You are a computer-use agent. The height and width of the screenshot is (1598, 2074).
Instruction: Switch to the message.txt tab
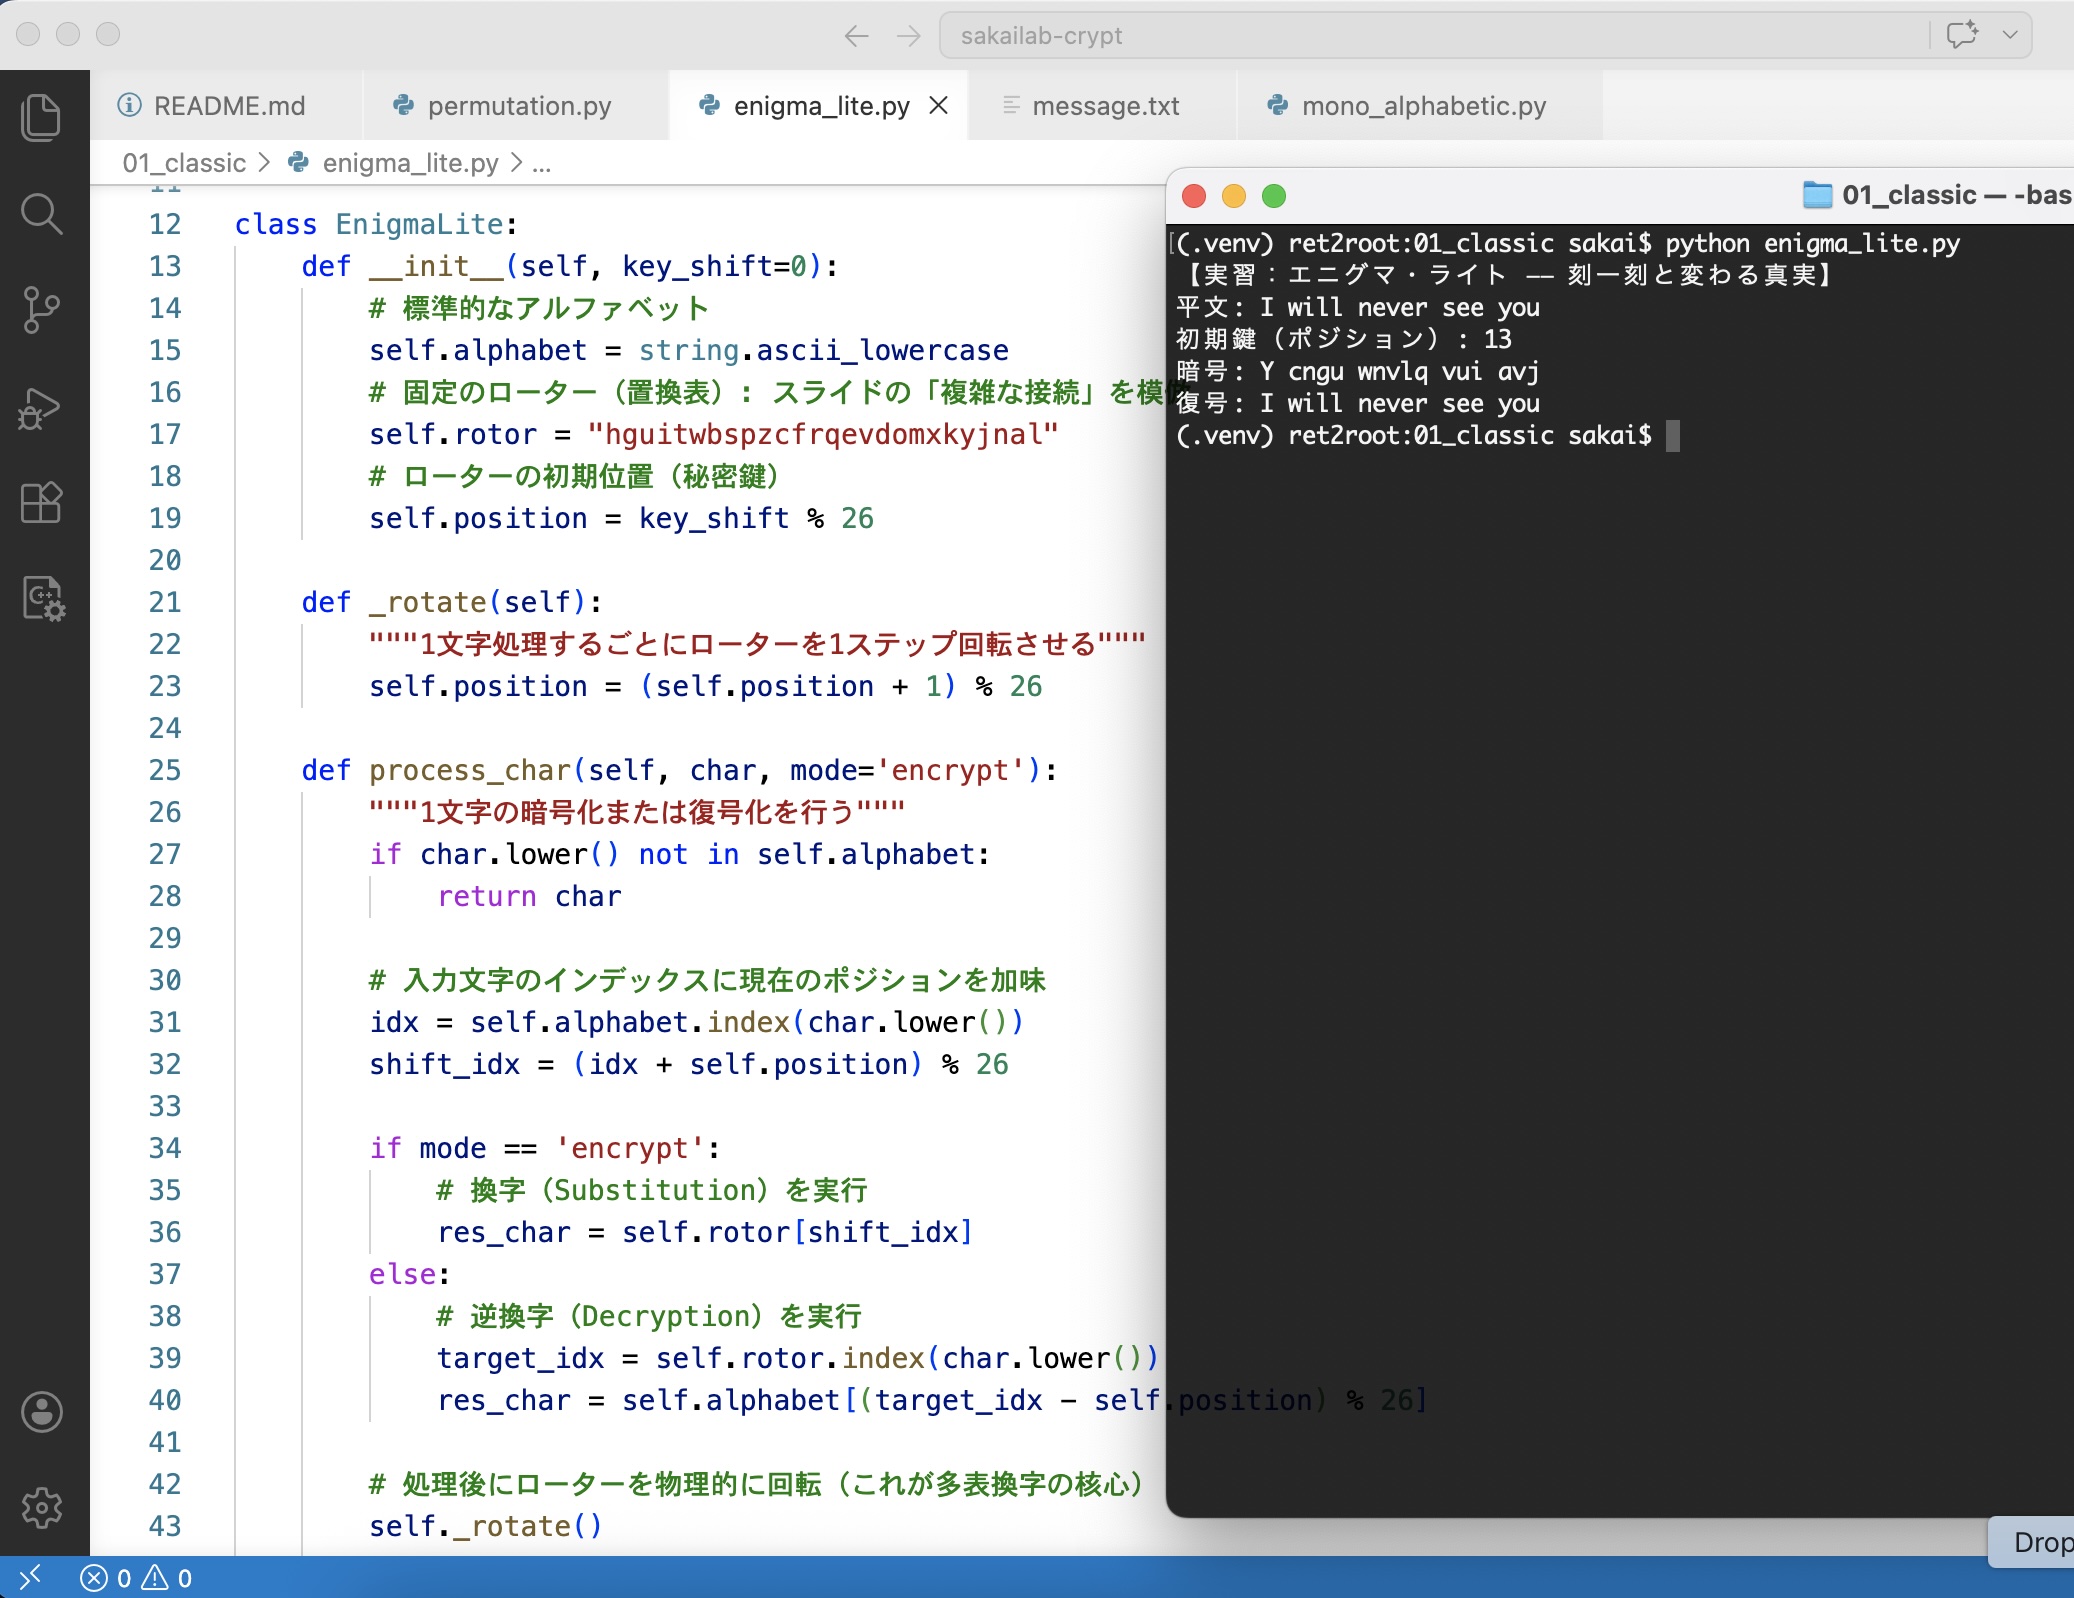1105,106
